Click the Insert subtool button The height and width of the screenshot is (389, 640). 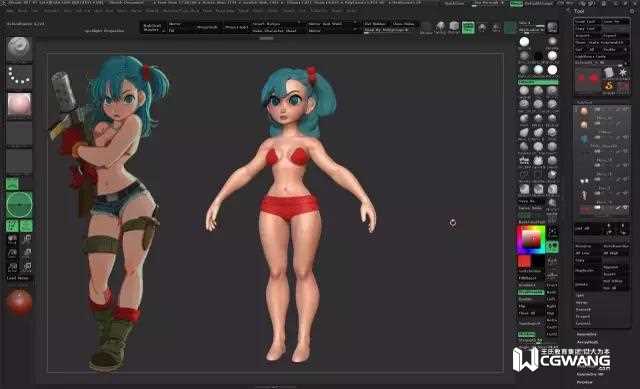click(x=616, y=274)
